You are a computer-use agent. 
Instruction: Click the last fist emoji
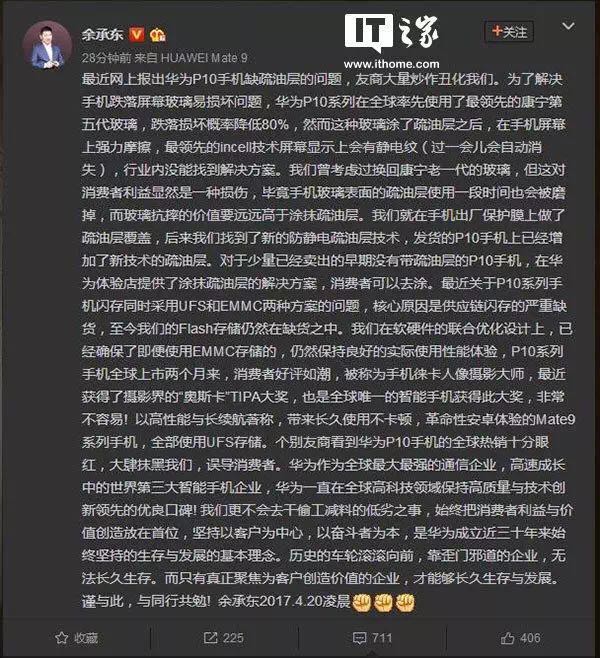405,602
